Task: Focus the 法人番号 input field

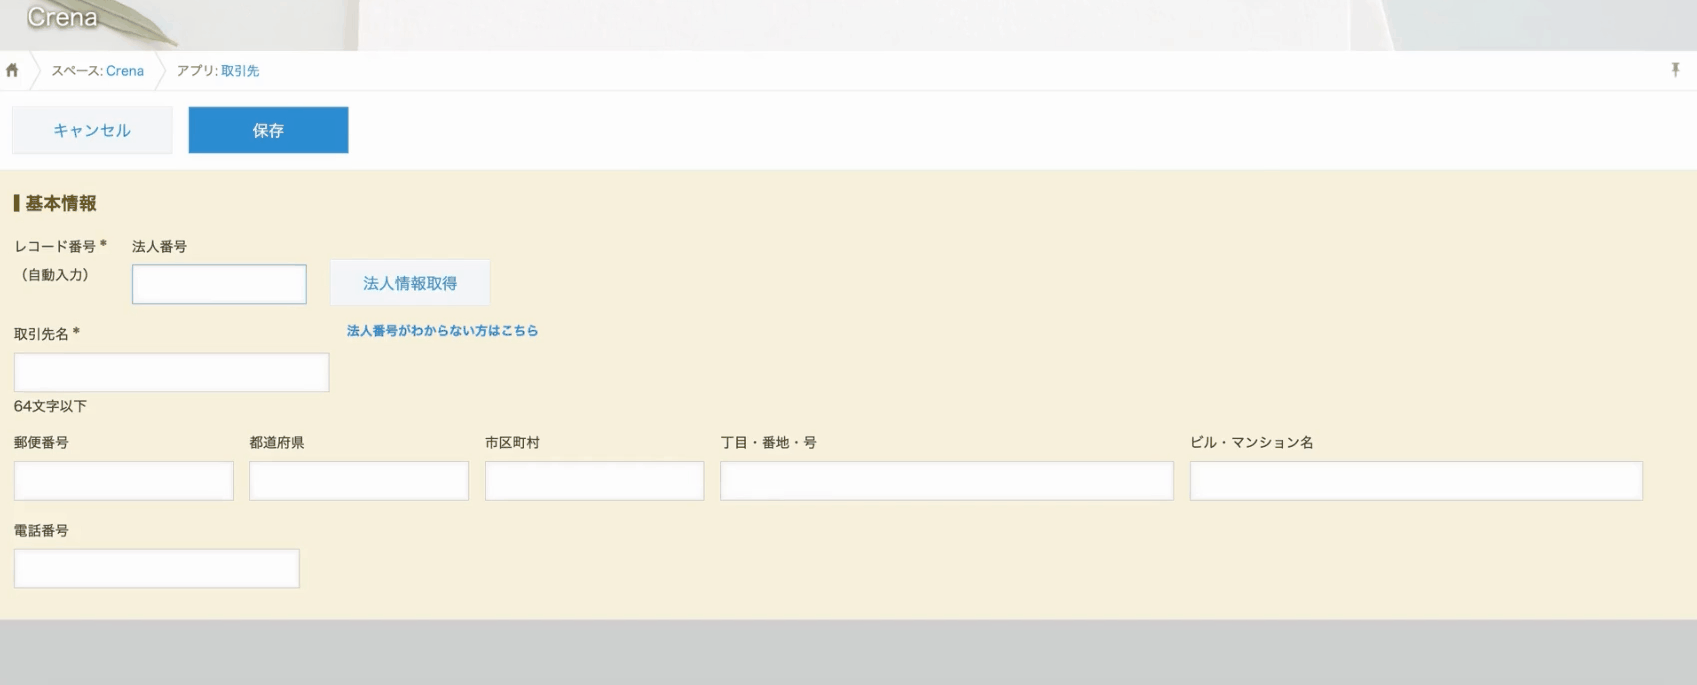Action: pyautogui.click(x=219, y=285)
